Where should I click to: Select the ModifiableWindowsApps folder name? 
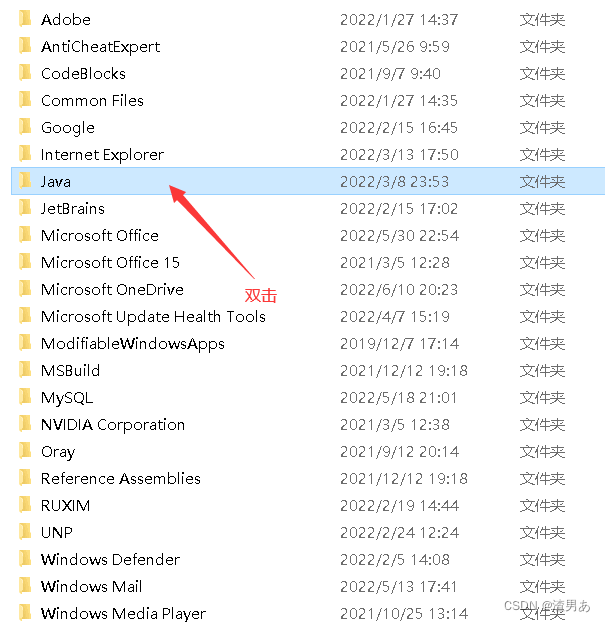pos(133,344)
